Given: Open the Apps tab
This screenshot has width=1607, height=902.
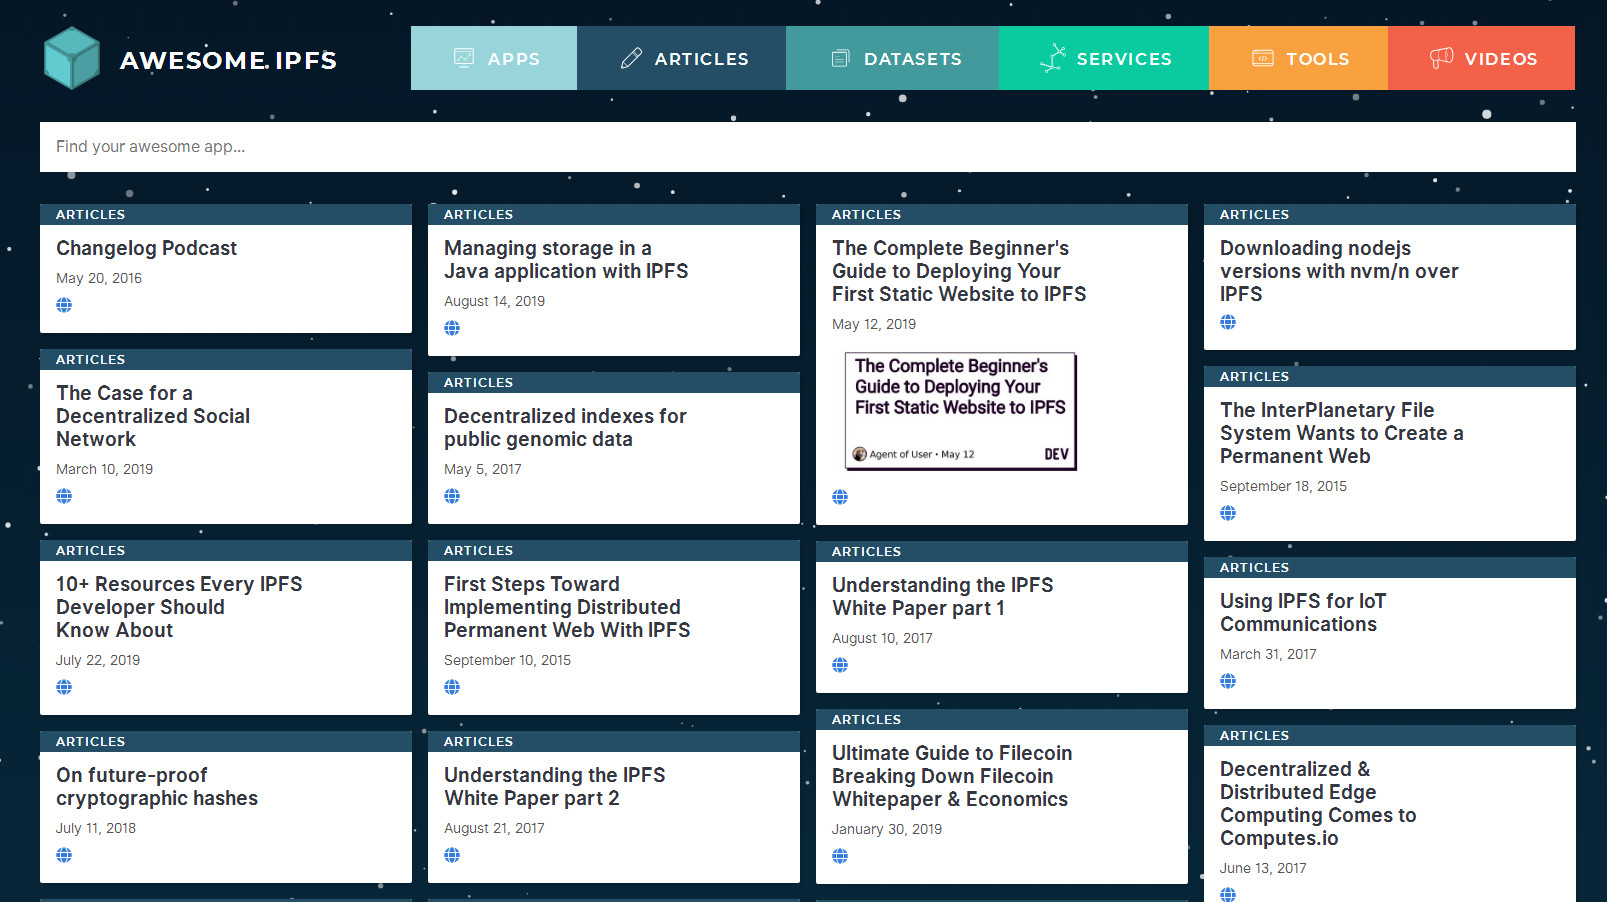Looking at the screenshot, I should point(494,58).
